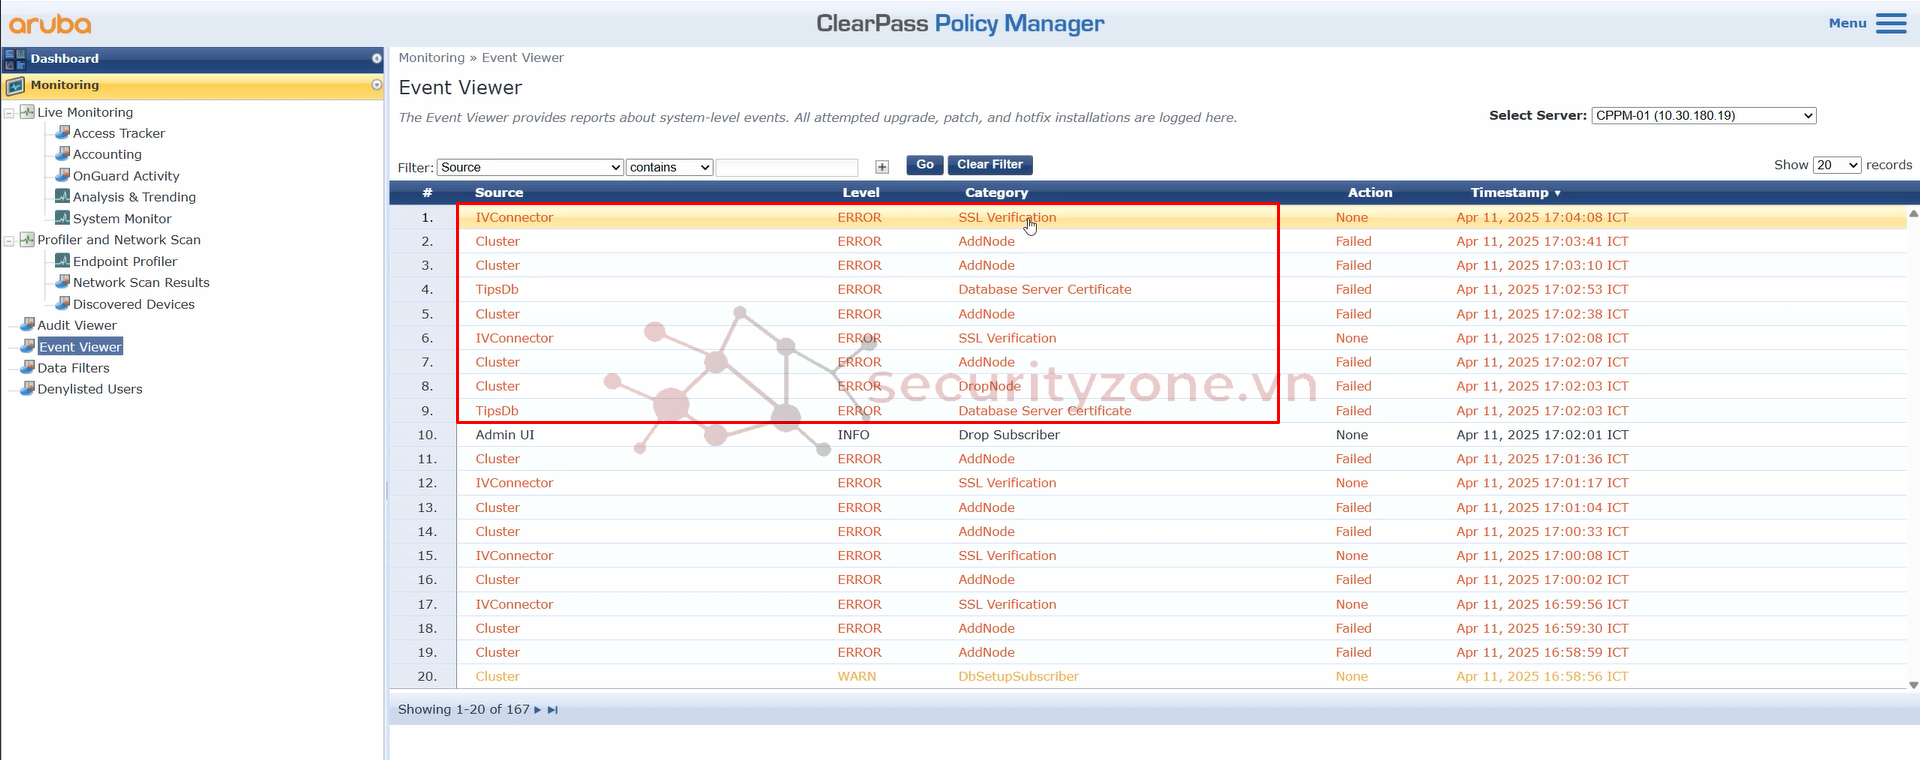Sort by Timestamp column header
Viewport: 1920px width, 760px height.
(x=1509, y=192)
